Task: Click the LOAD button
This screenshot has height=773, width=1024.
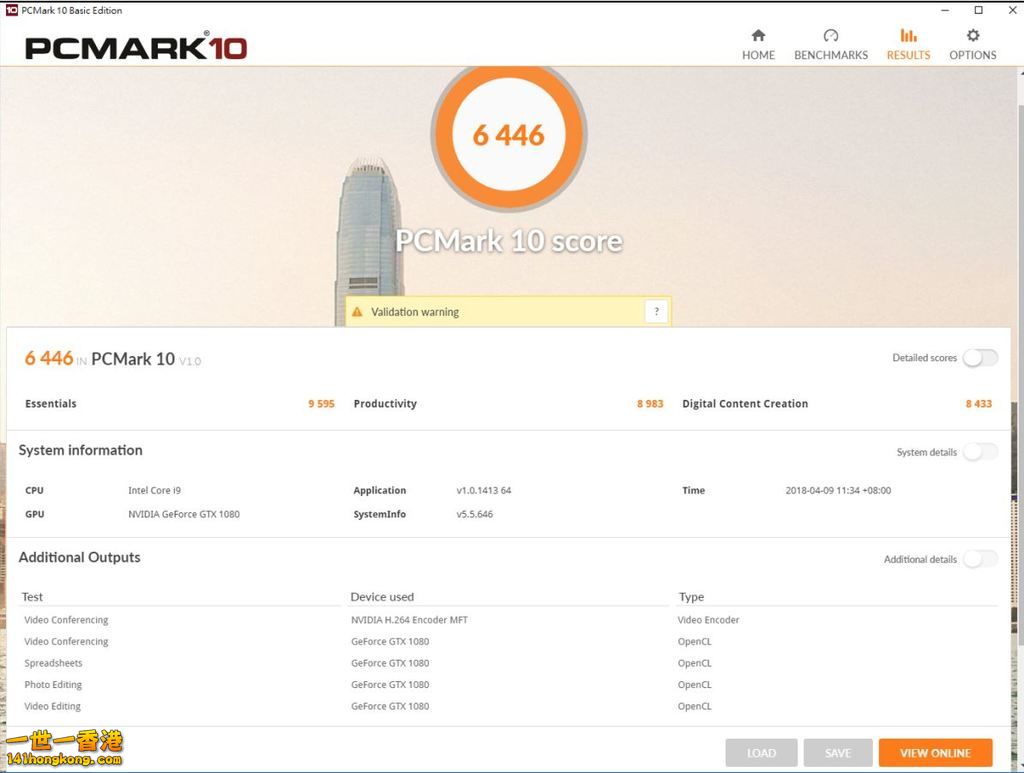Action: (761, 753)
